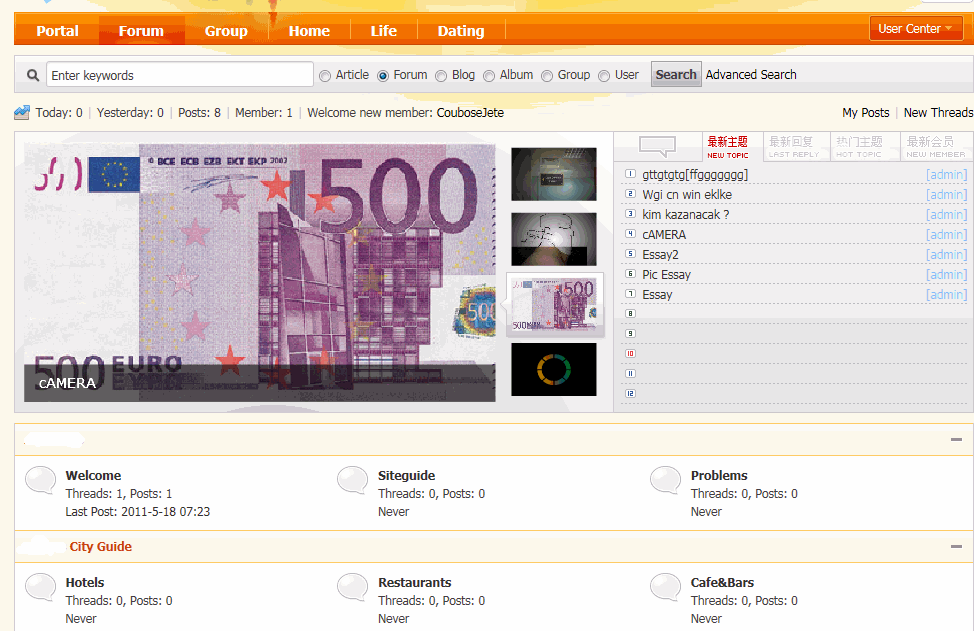Click the Search button
The image size is (974, 631).
coord(676,75)
